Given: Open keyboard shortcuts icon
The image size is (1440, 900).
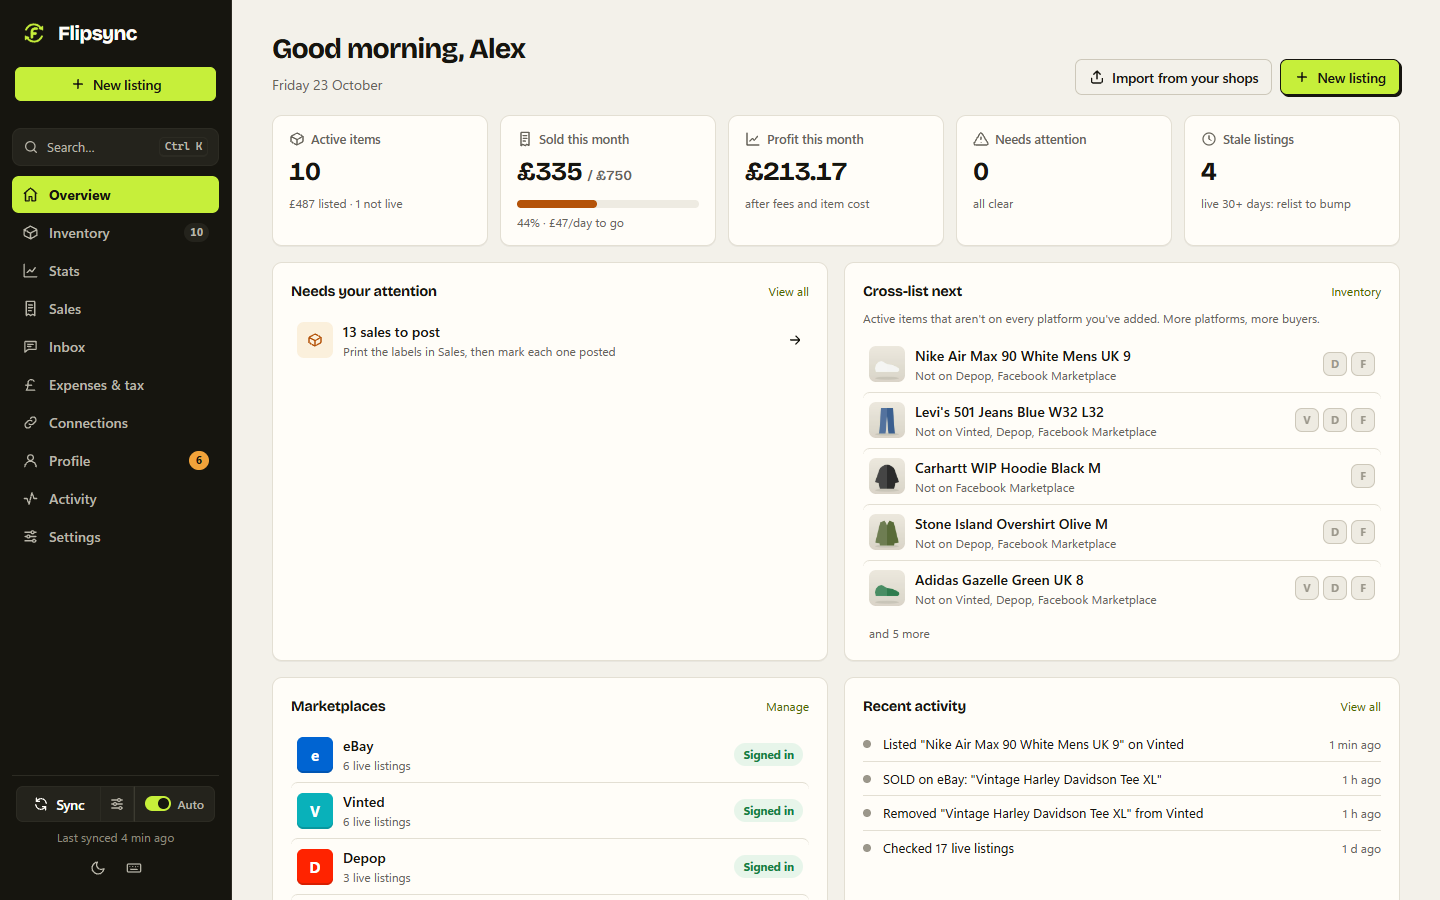Looking at the screenshot, I should pos(134,868).
